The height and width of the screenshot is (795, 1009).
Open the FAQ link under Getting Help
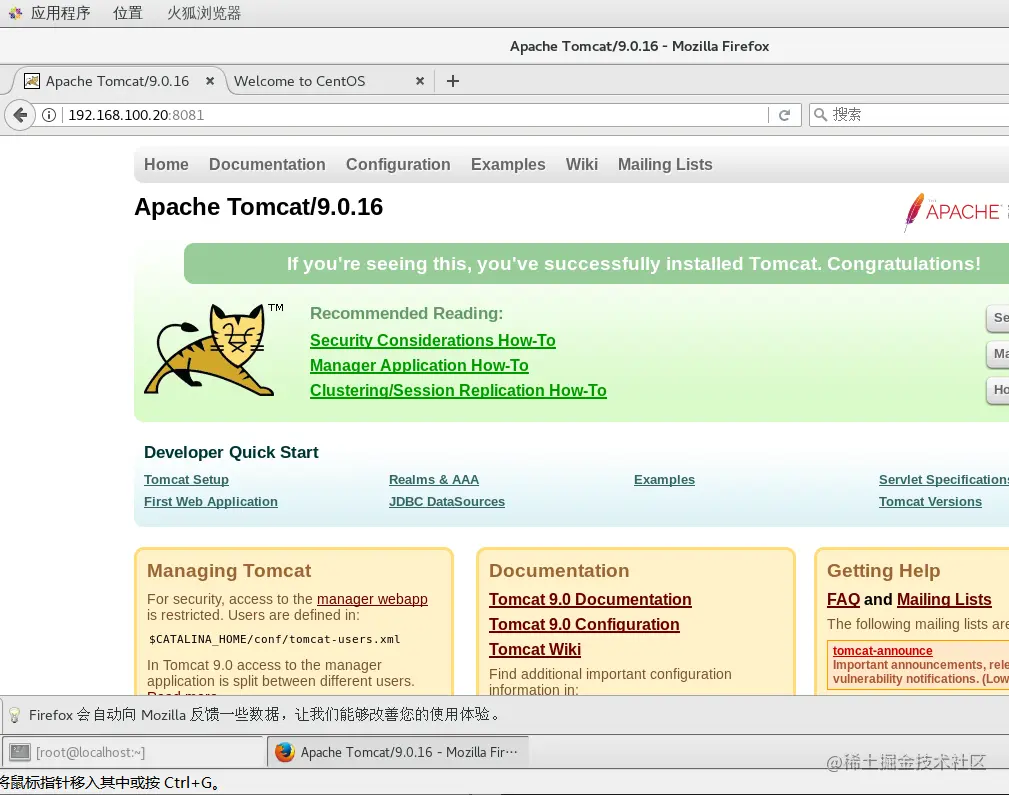[x=844, y=599]
